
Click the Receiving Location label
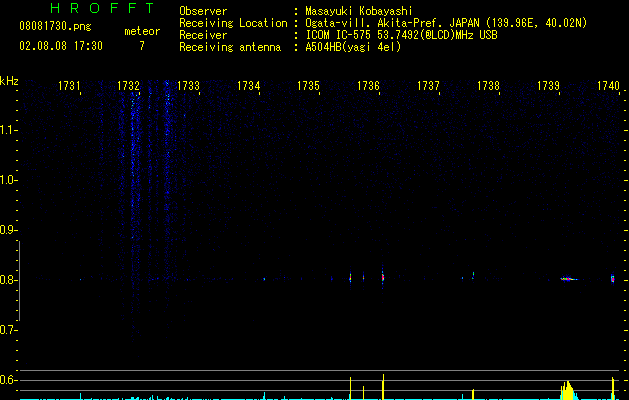233,23
